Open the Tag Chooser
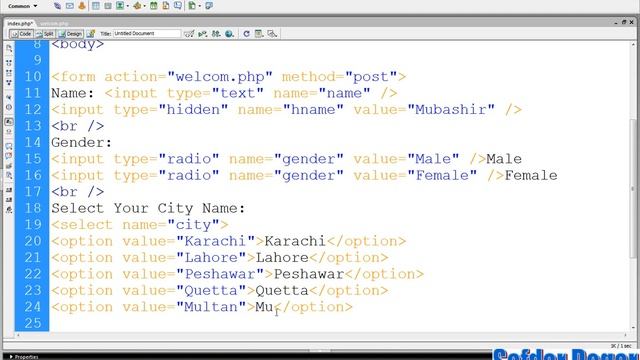Image resolution: width=640 pixels, height=360 pixels. [x=209, y=6]
